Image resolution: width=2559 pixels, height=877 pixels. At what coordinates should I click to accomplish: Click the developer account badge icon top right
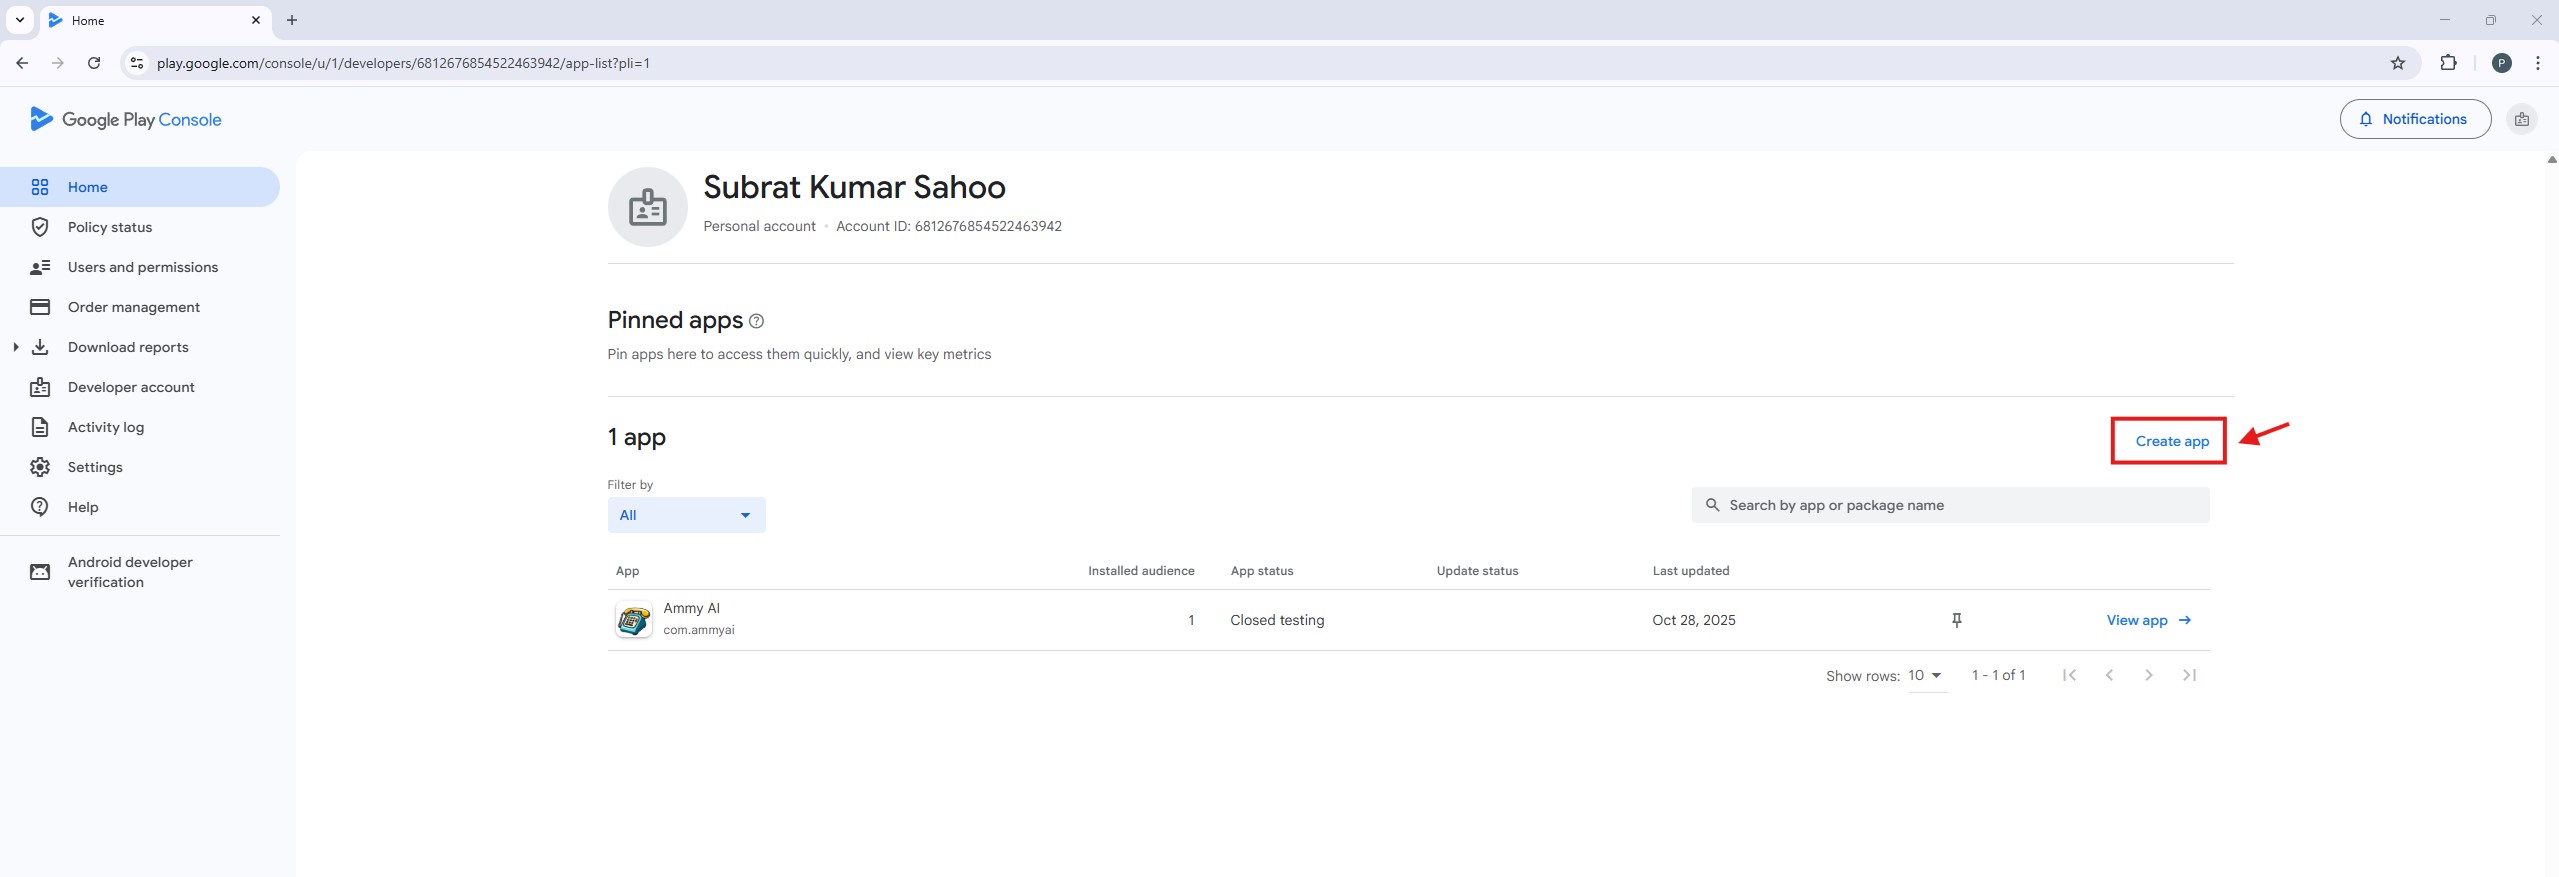coord(2521,119)
